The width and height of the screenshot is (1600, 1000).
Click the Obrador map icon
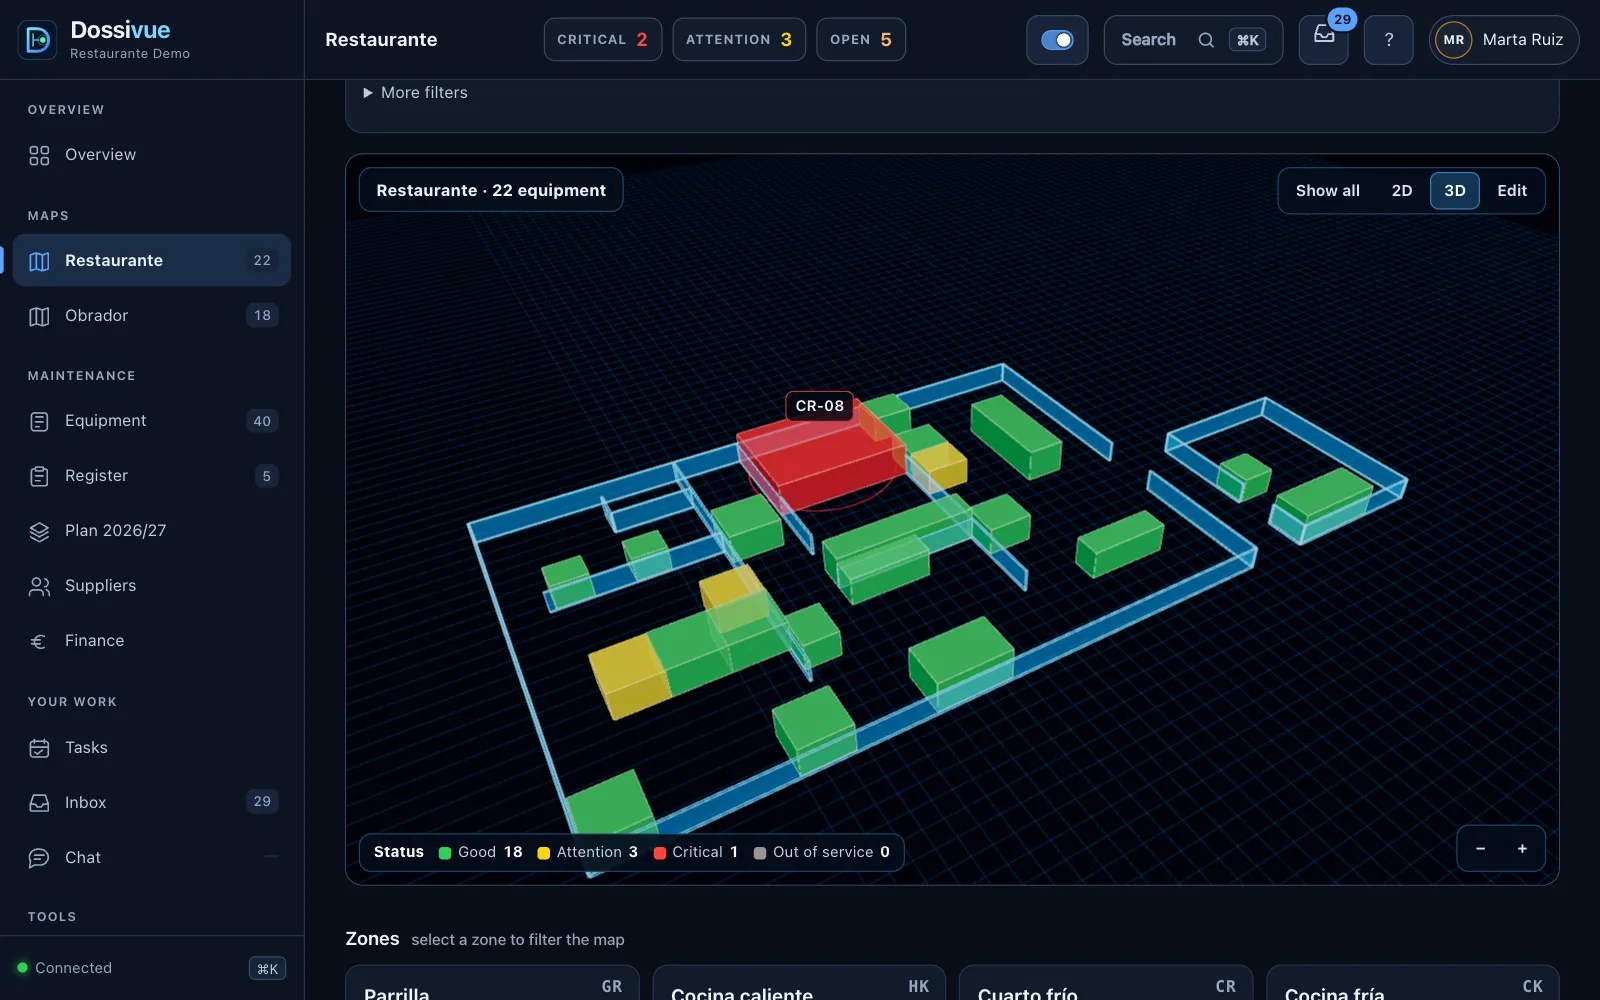39,316
